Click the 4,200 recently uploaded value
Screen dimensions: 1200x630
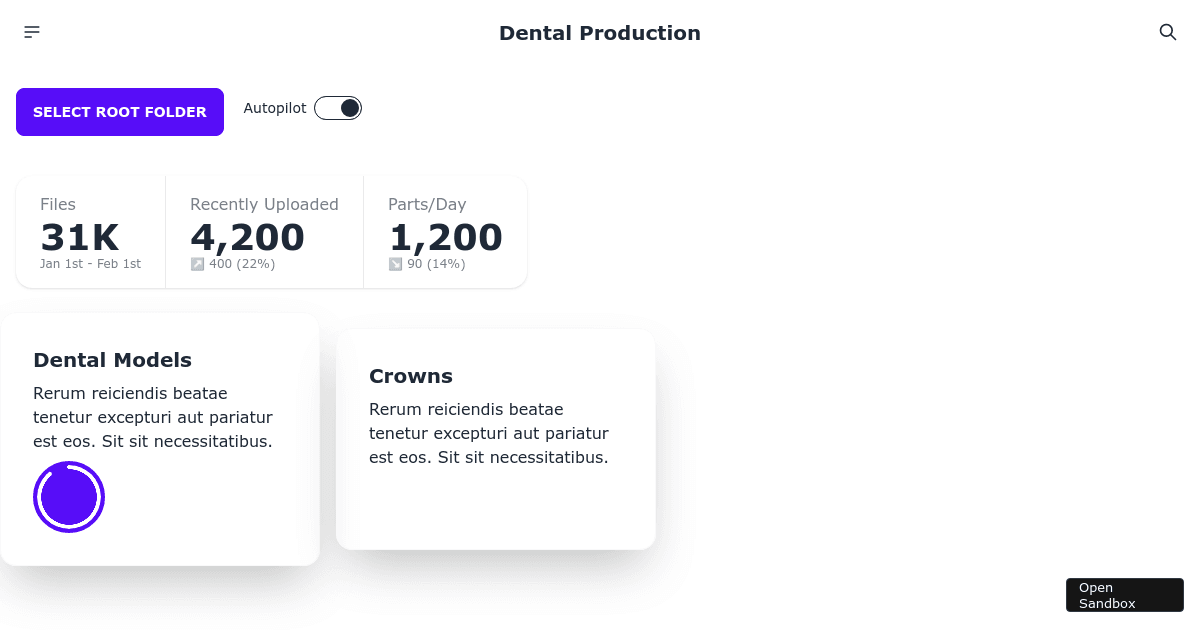(247, 237)
